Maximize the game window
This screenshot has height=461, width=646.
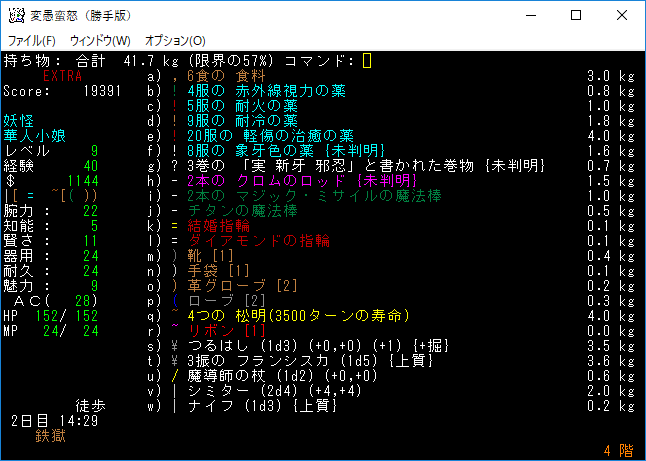click(576, 16)
